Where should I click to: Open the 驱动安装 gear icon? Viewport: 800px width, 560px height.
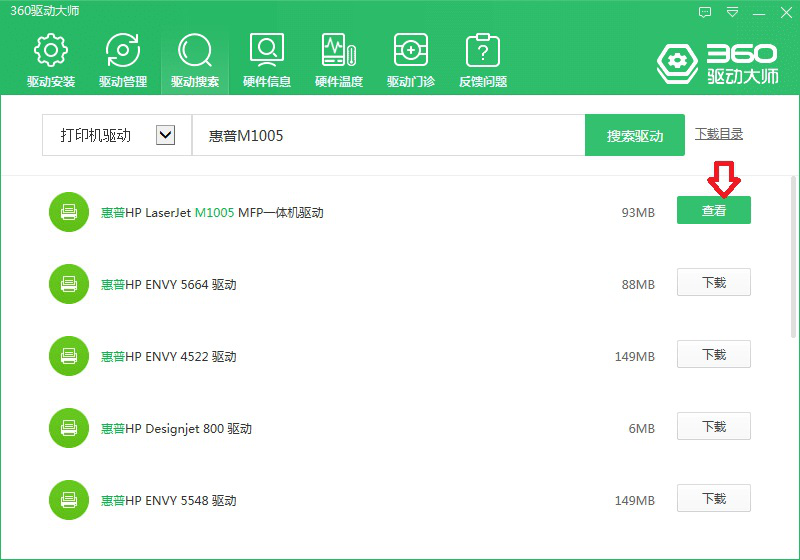pyautogui.click(x=51, y=51)
